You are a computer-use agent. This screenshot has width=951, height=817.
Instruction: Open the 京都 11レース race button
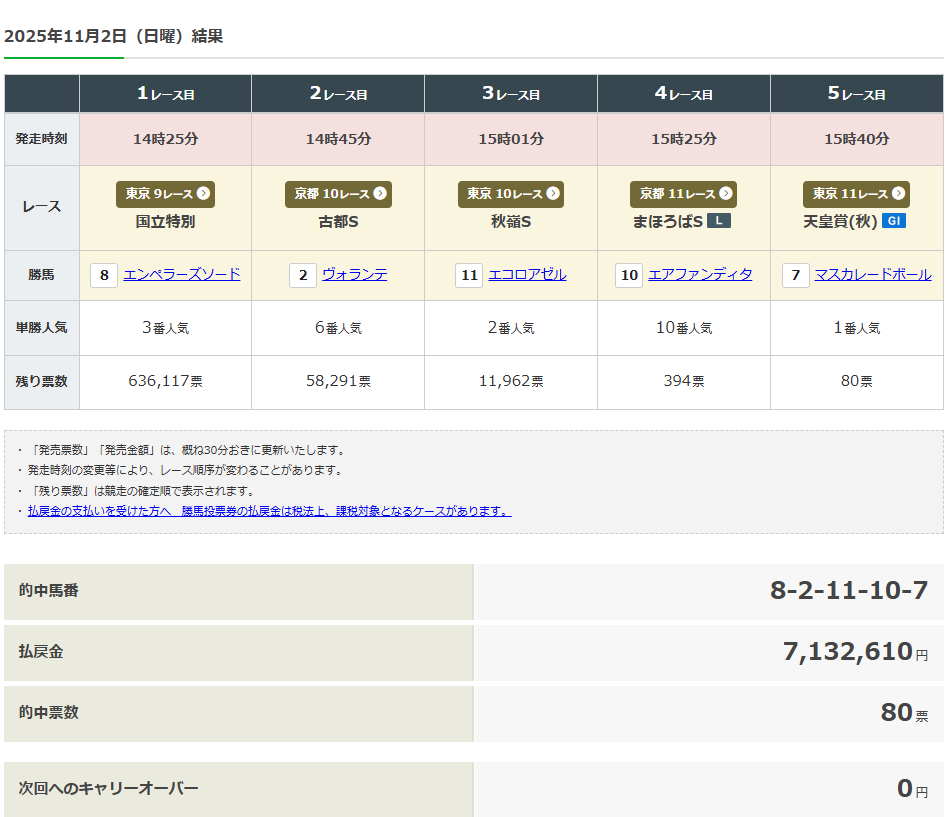(684, 194)
